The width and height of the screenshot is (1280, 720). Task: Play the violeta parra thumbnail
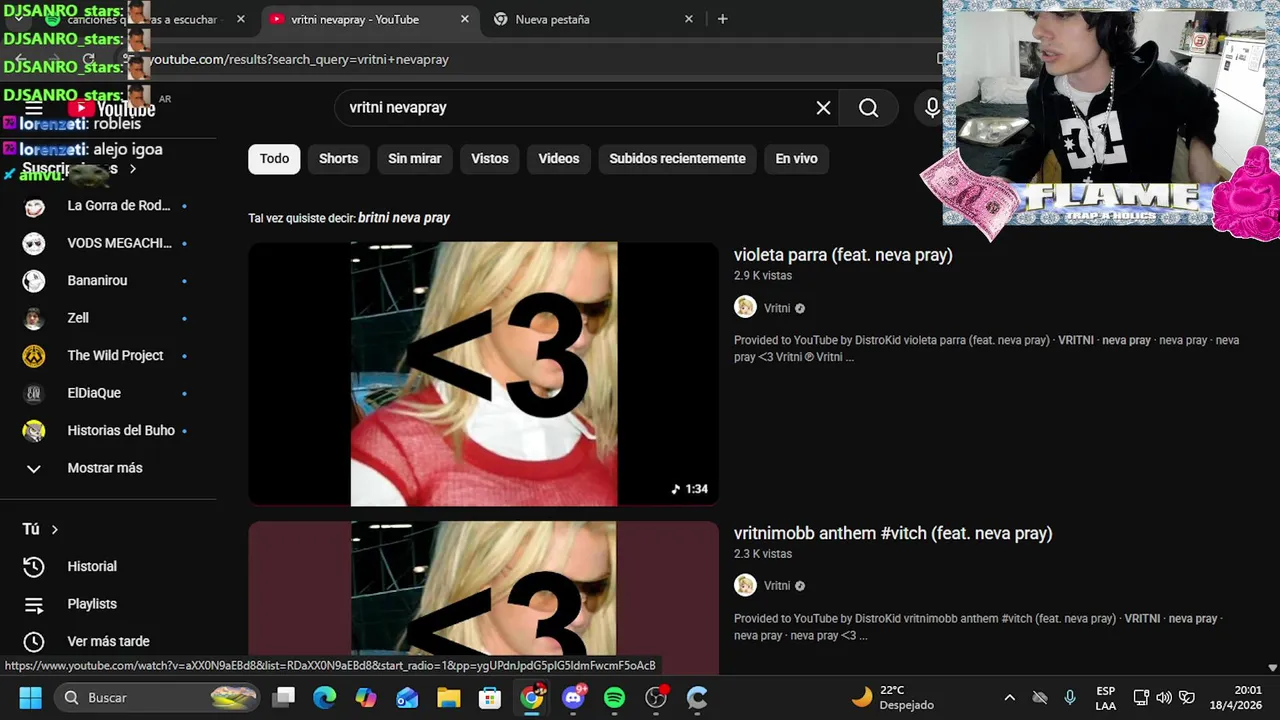click(x=483, y=373)
